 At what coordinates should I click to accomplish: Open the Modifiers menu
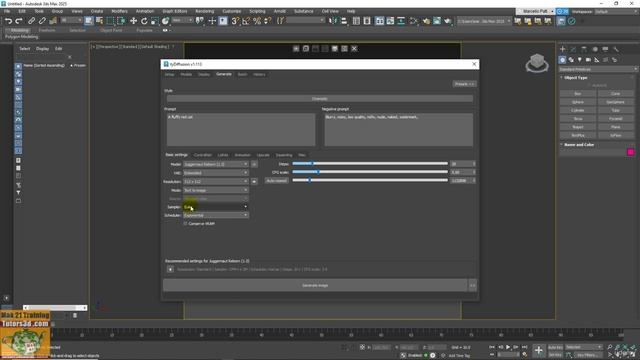pos(119,11)
